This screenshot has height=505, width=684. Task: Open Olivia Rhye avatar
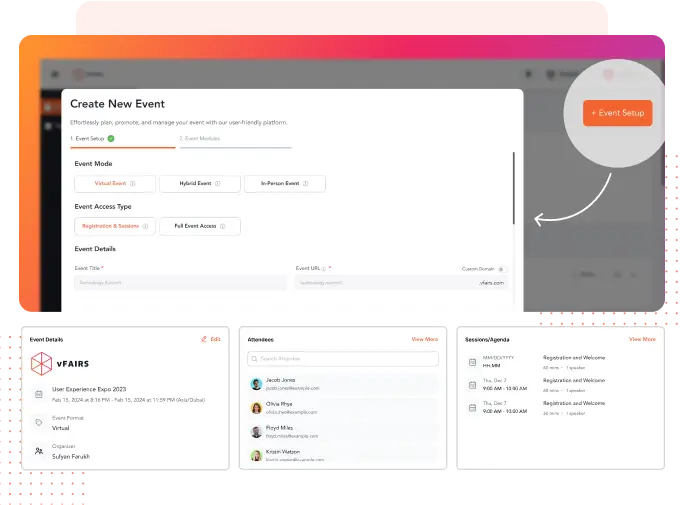[x=256, y=408]
